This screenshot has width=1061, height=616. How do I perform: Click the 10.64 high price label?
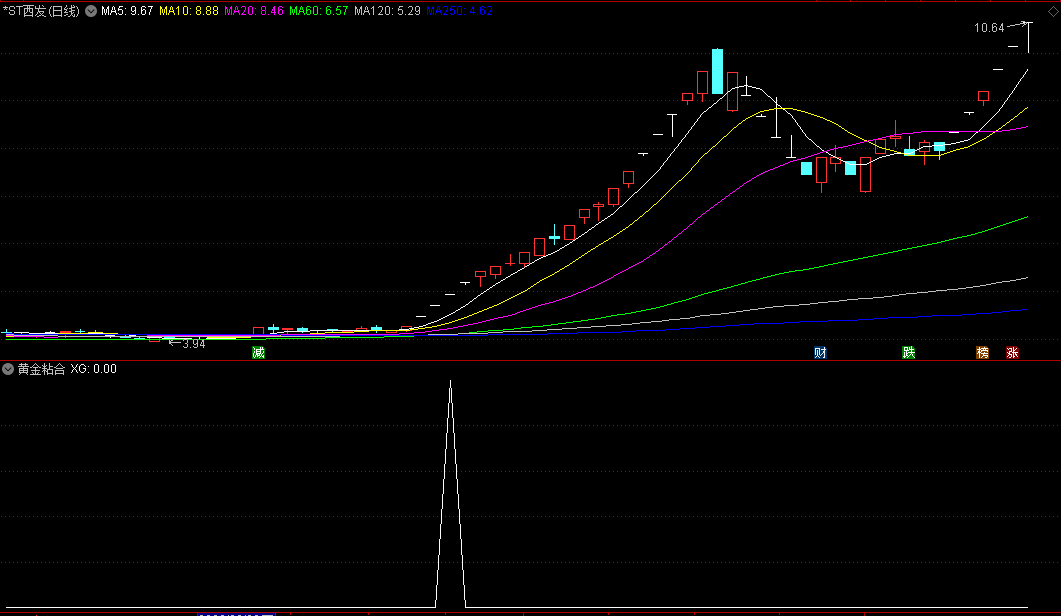989,28
